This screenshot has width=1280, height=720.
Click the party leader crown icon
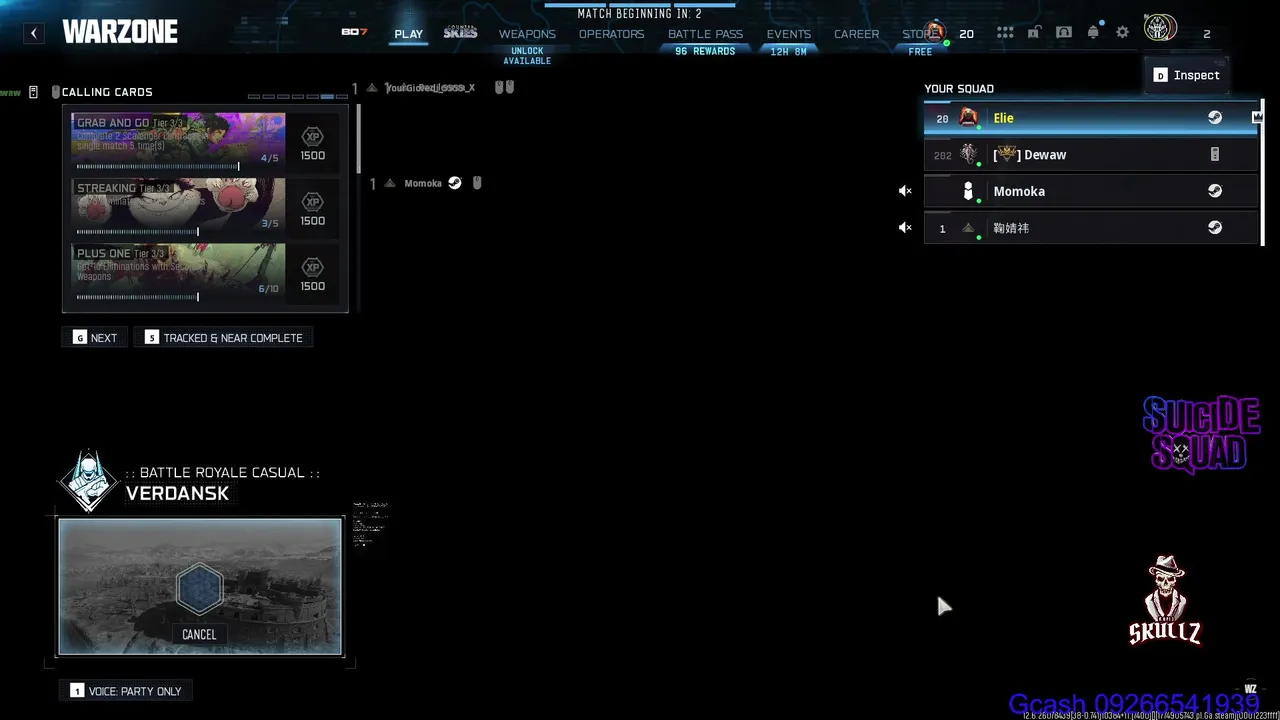tap(1257, 117)
